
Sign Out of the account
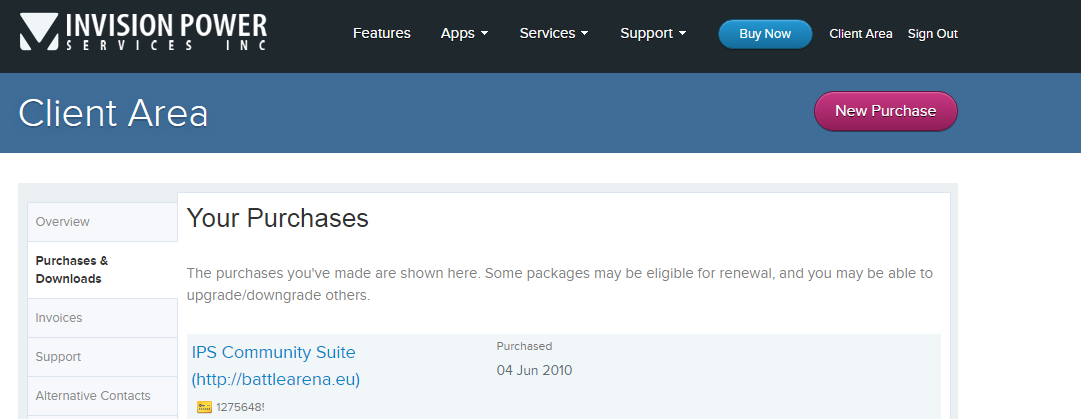click(x=932, y=34)
